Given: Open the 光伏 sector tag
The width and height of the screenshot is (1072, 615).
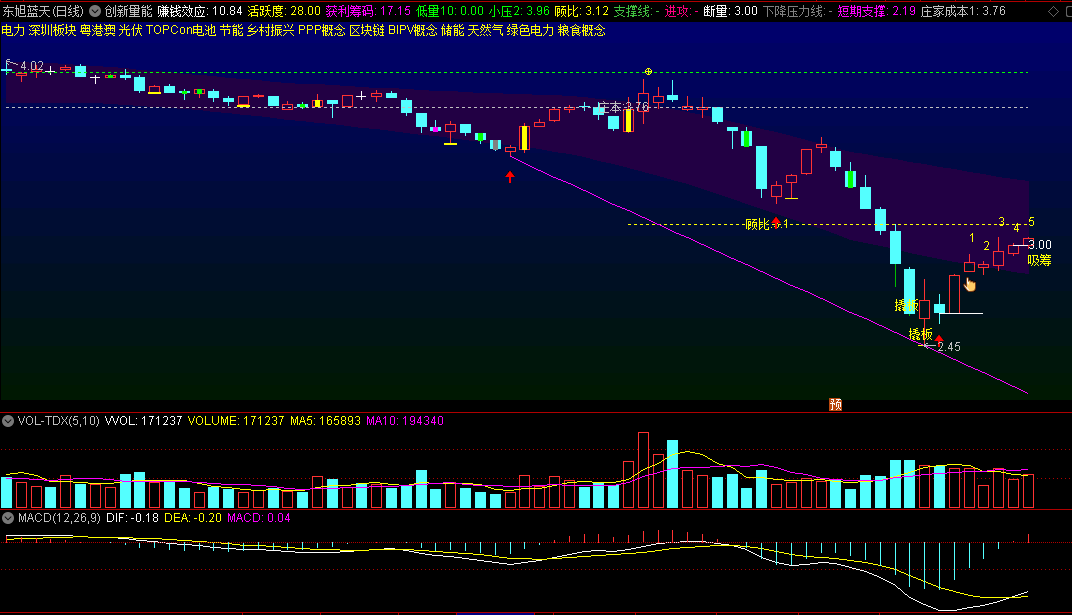Looking at the screenshot, I should 130,30.
